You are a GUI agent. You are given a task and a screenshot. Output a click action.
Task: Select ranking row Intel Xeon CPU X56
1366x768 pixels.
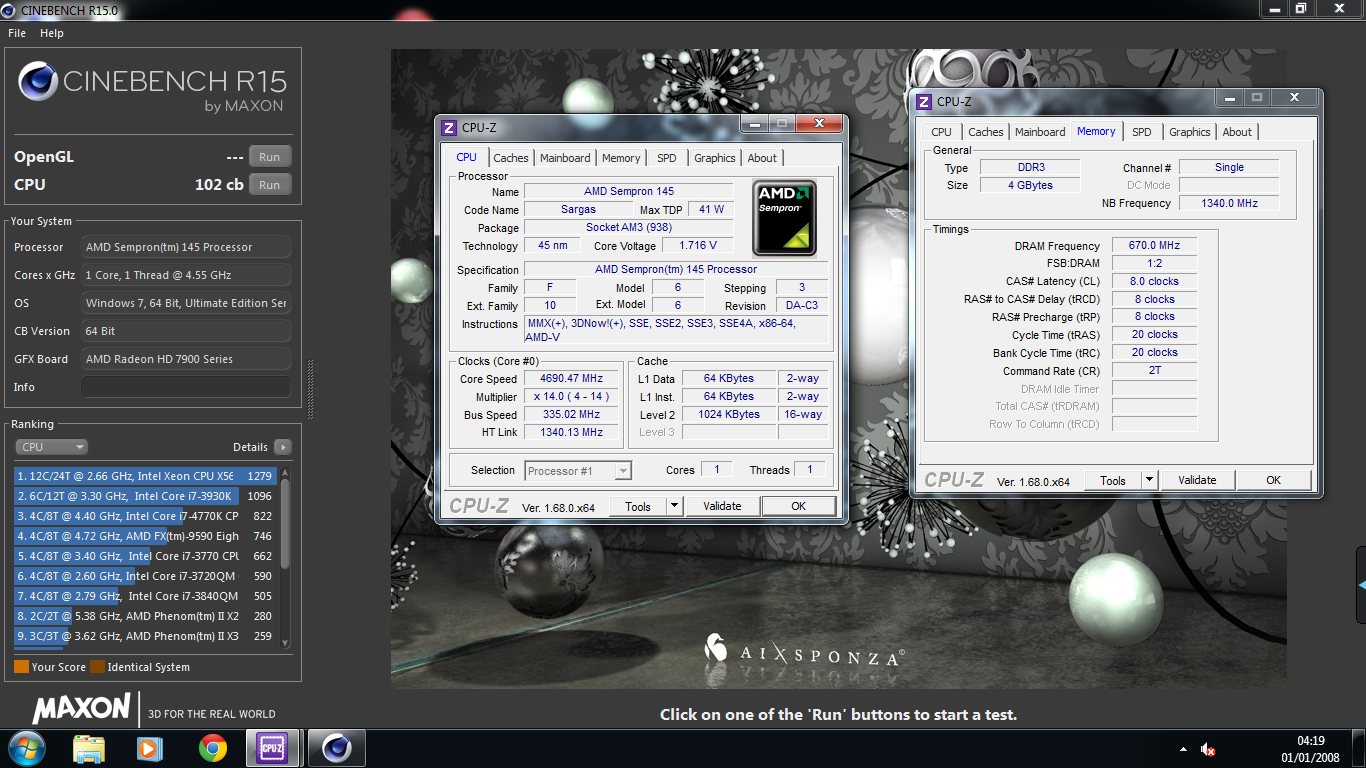click(x=145, y=476)
